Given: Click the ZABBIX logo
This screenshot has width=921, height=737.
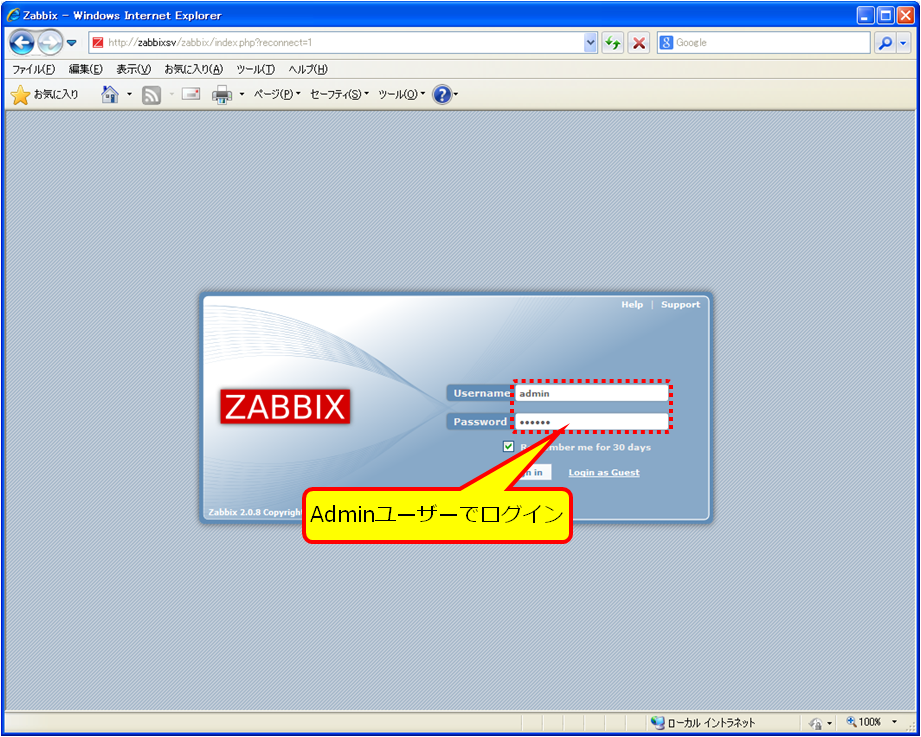Looking at the screenshot, I should point(285,406).
